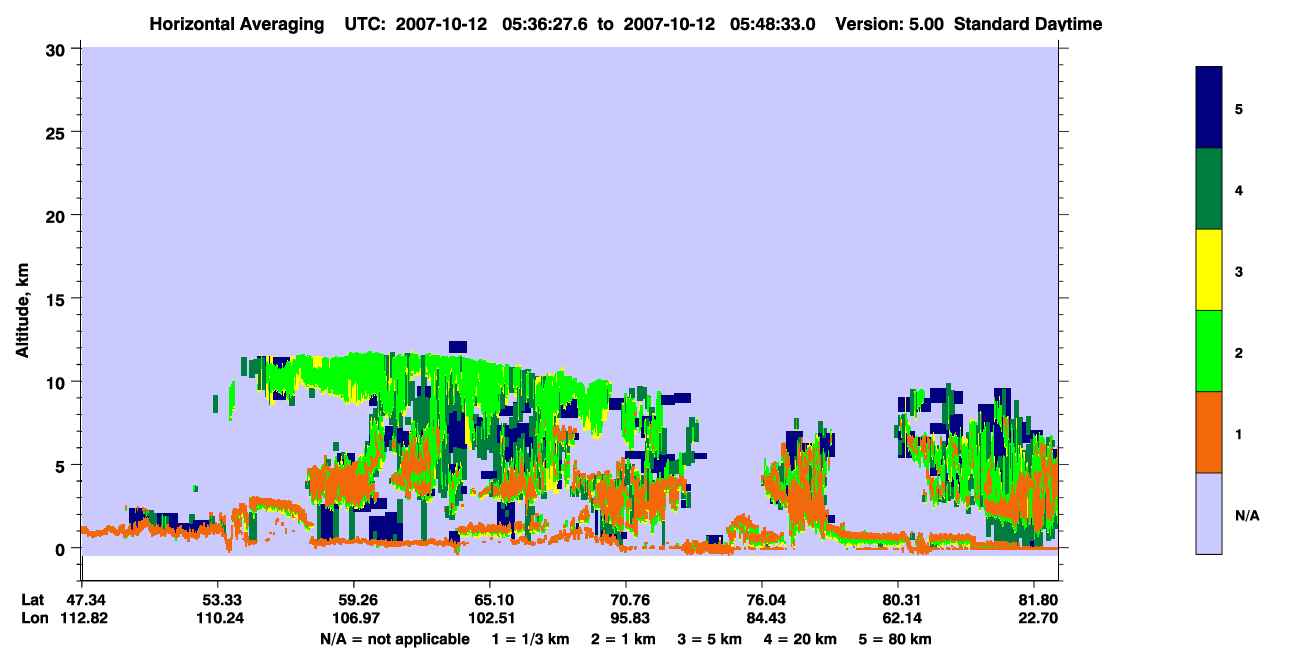
Task: Click the color bar label '4'
Action: click(1238, 189)
